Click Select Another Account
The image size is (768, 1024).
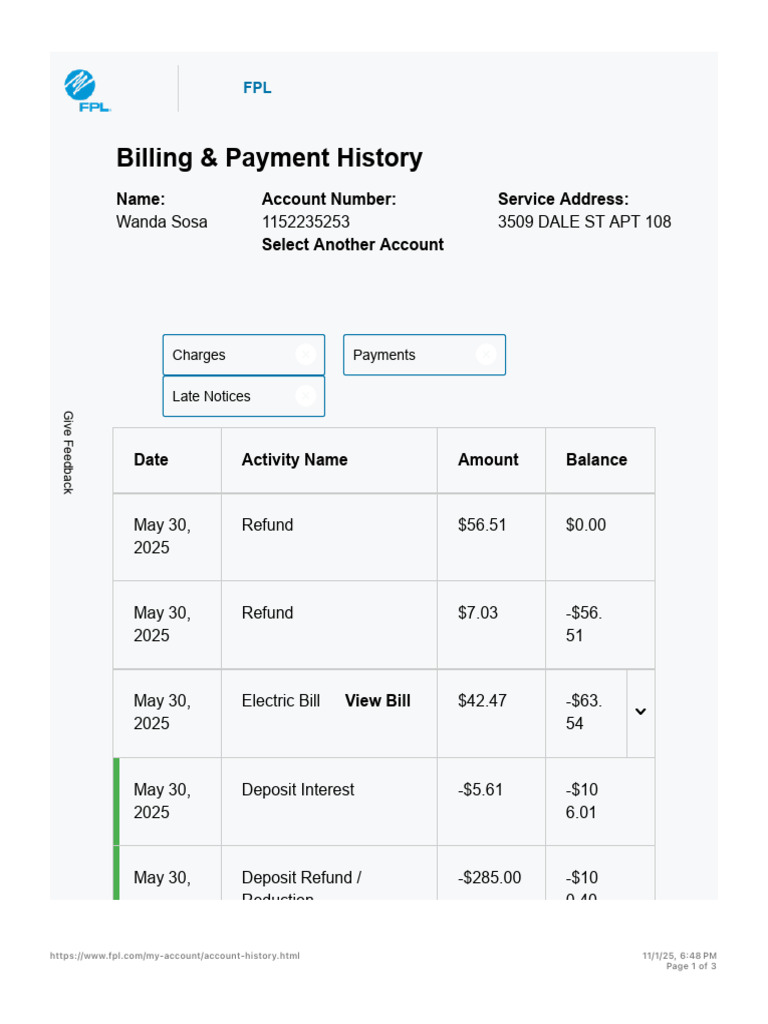tap(353, 244)
